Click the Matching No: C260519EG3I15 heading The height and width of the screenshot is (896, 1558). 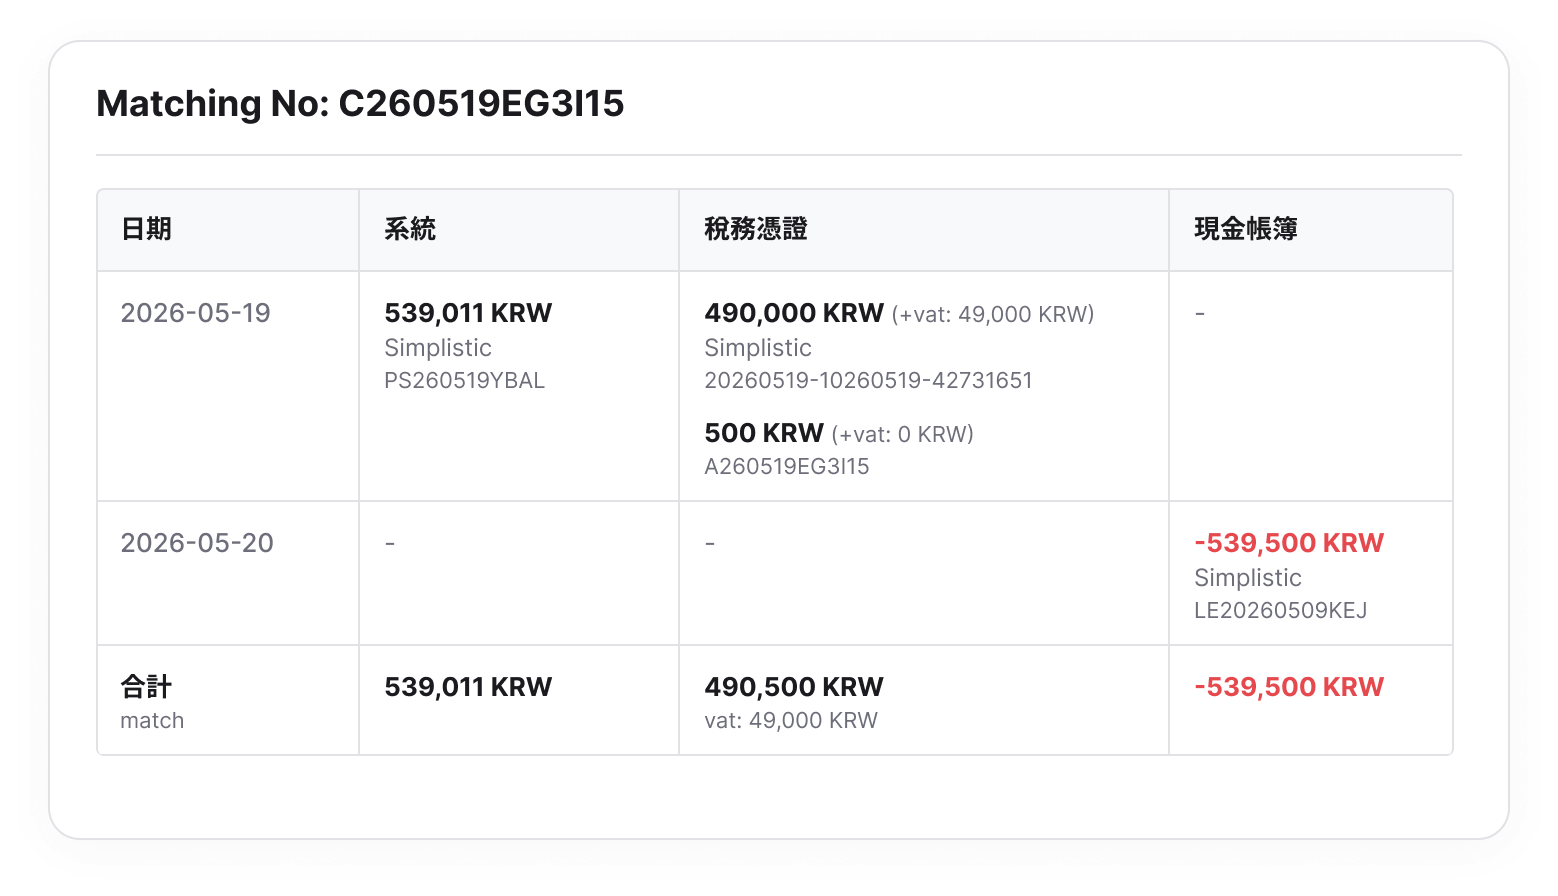(360, 104)
